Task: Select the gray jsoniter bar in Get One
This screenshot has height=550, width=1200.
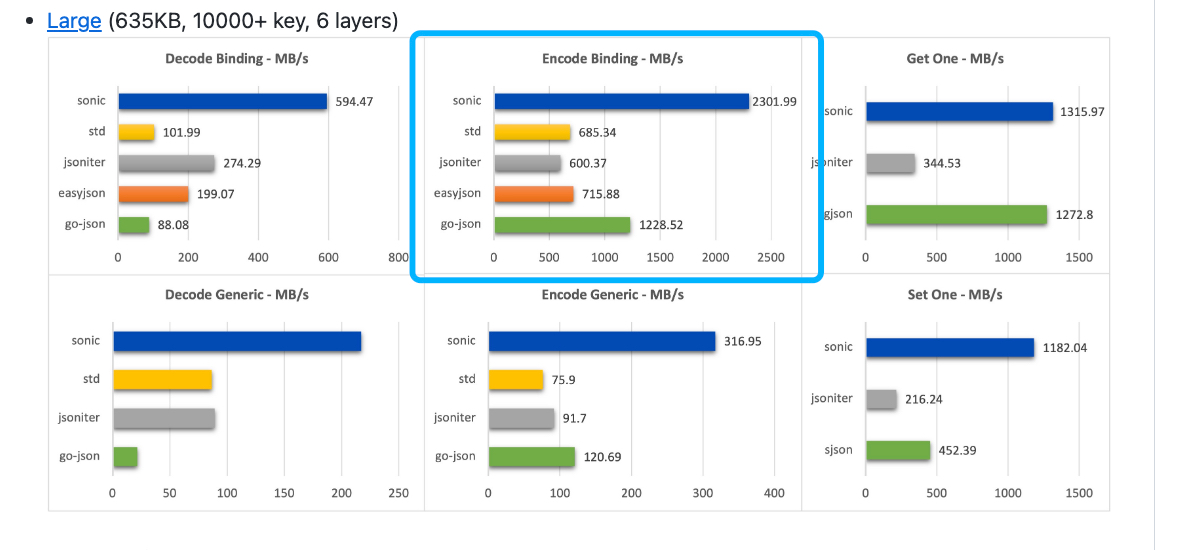Action: click(890, 163)
